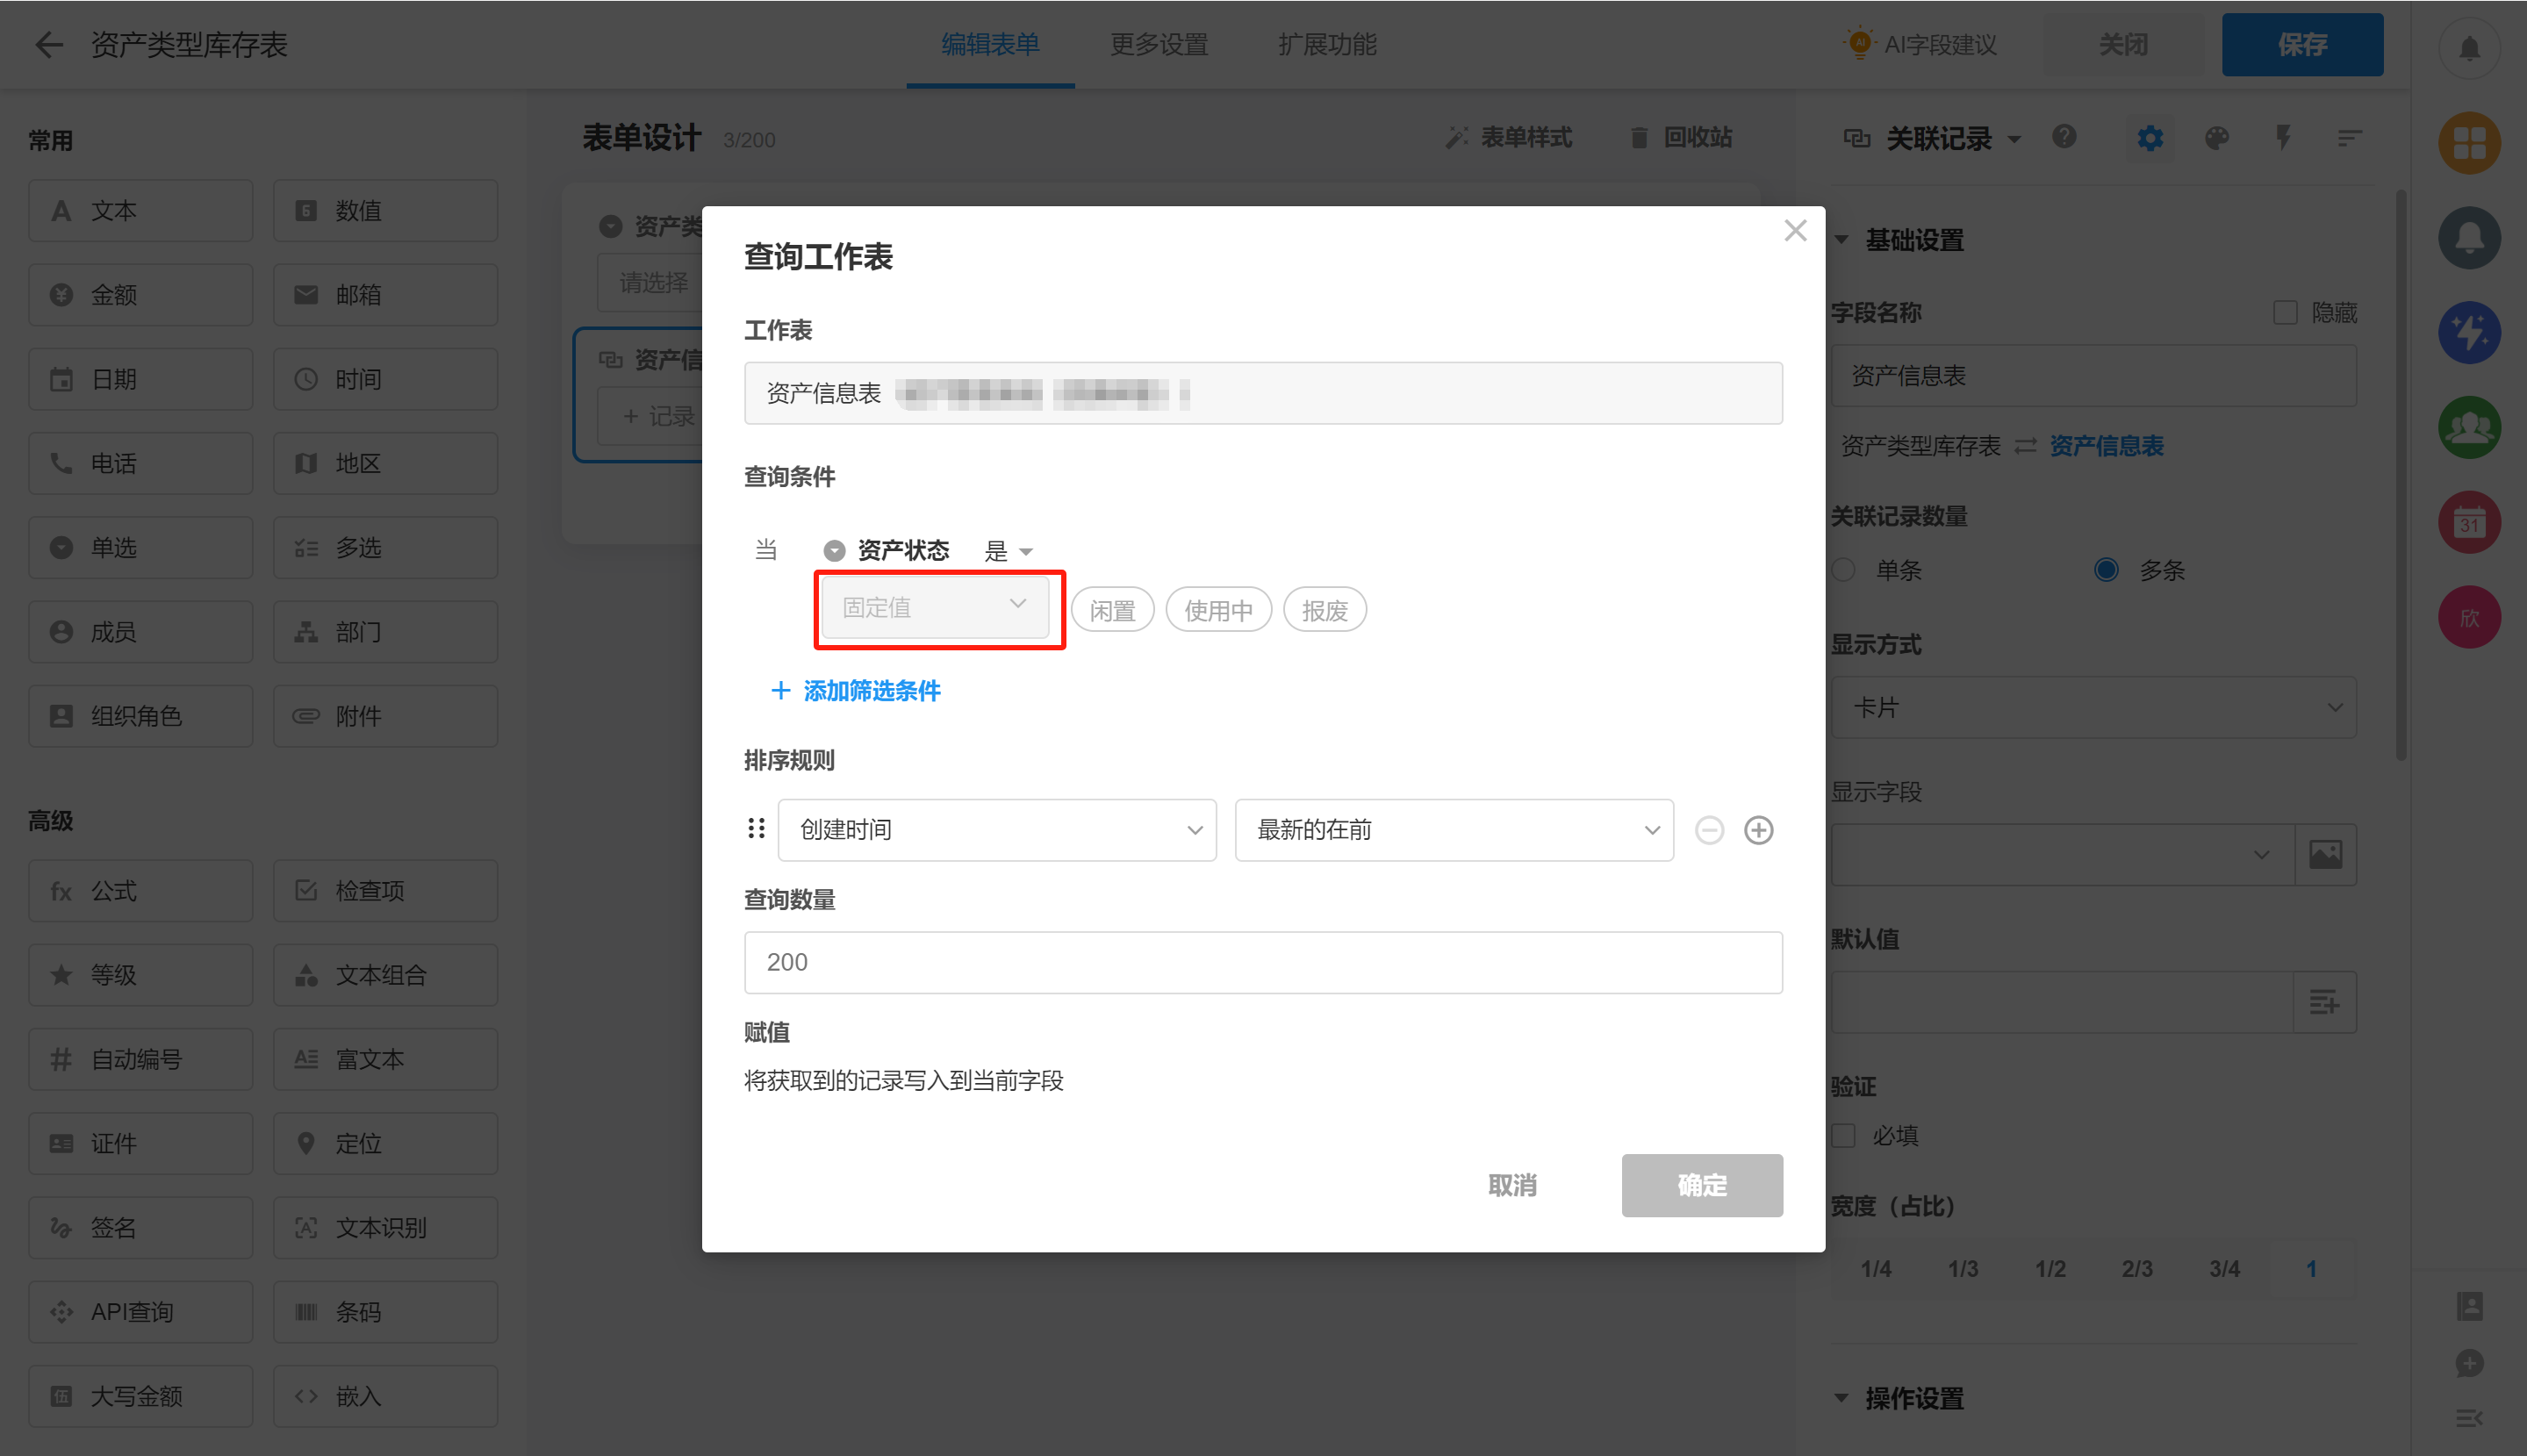Image resolution: width=2527 pixels, height=1456 pixels.
Task: Toggle the 隐藏 checkbox
Action: coord(2285,313)
